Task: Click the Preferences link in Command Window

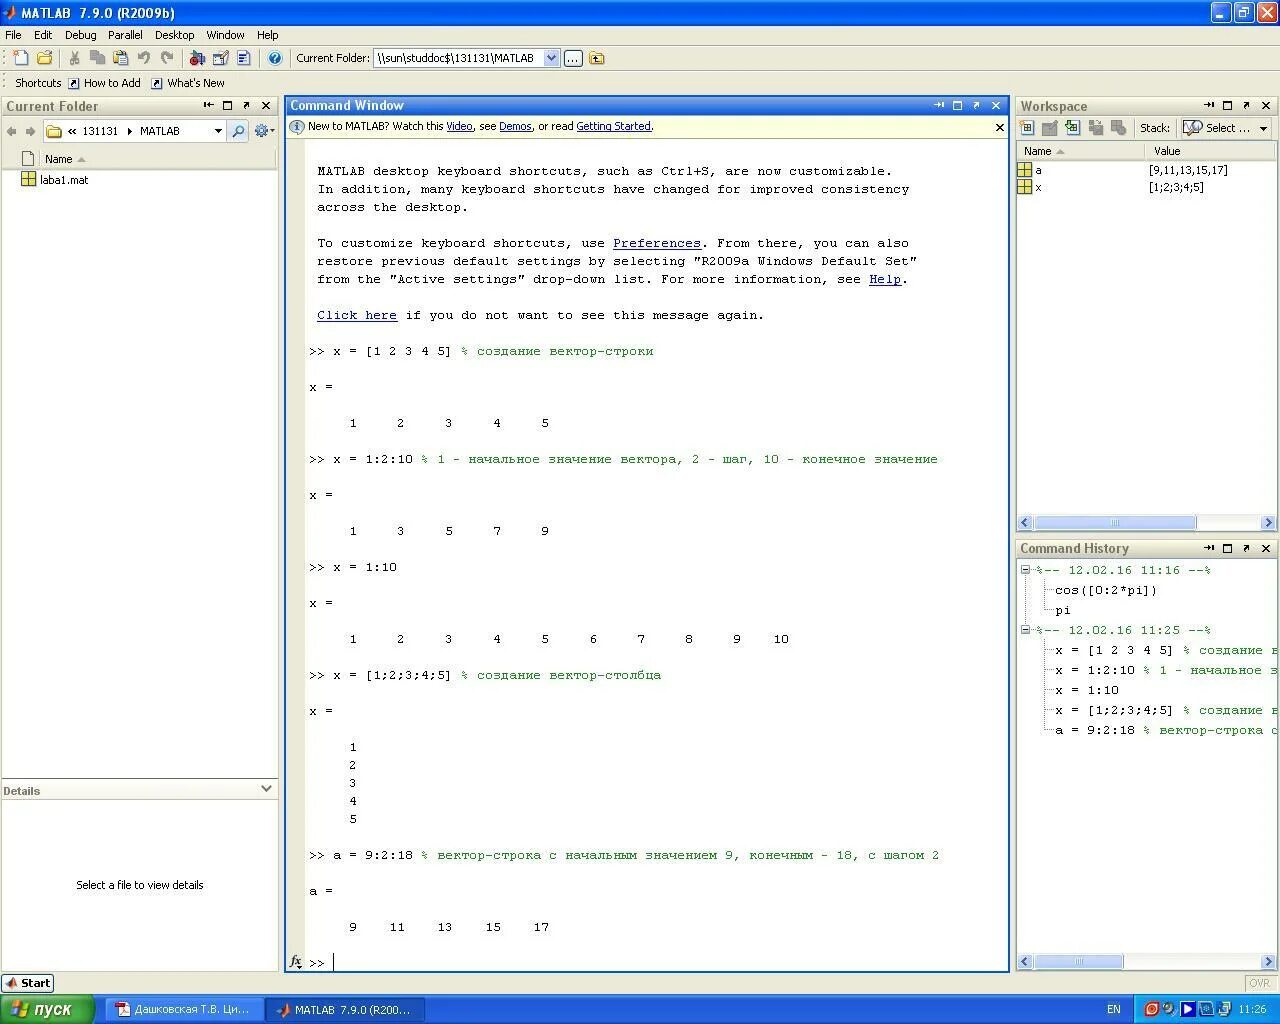Action: pyautogui.click(x=657, y=243)
